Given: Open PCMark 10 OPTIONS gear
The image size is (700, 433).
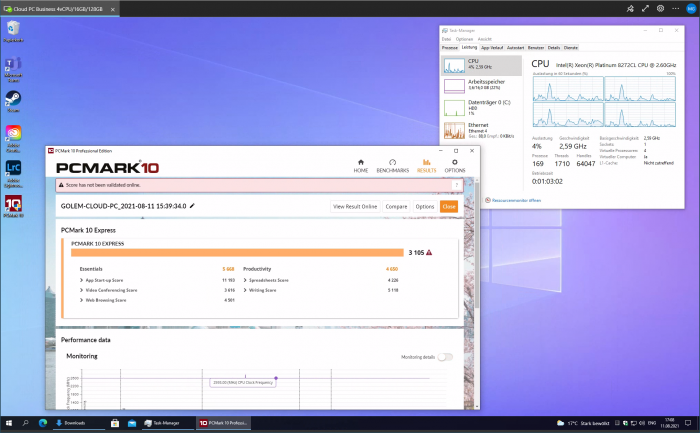Looking at the screenshot, I should [x=454, y=166].
